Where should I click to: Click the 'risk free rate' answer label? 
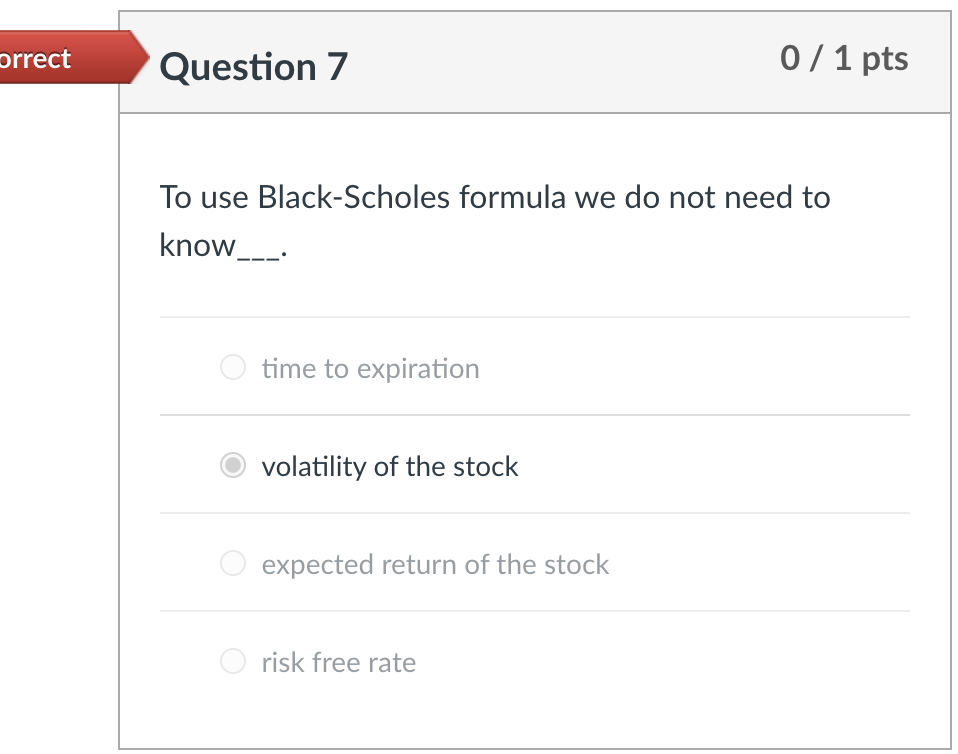pyautogui.click(x=338, y=662)
